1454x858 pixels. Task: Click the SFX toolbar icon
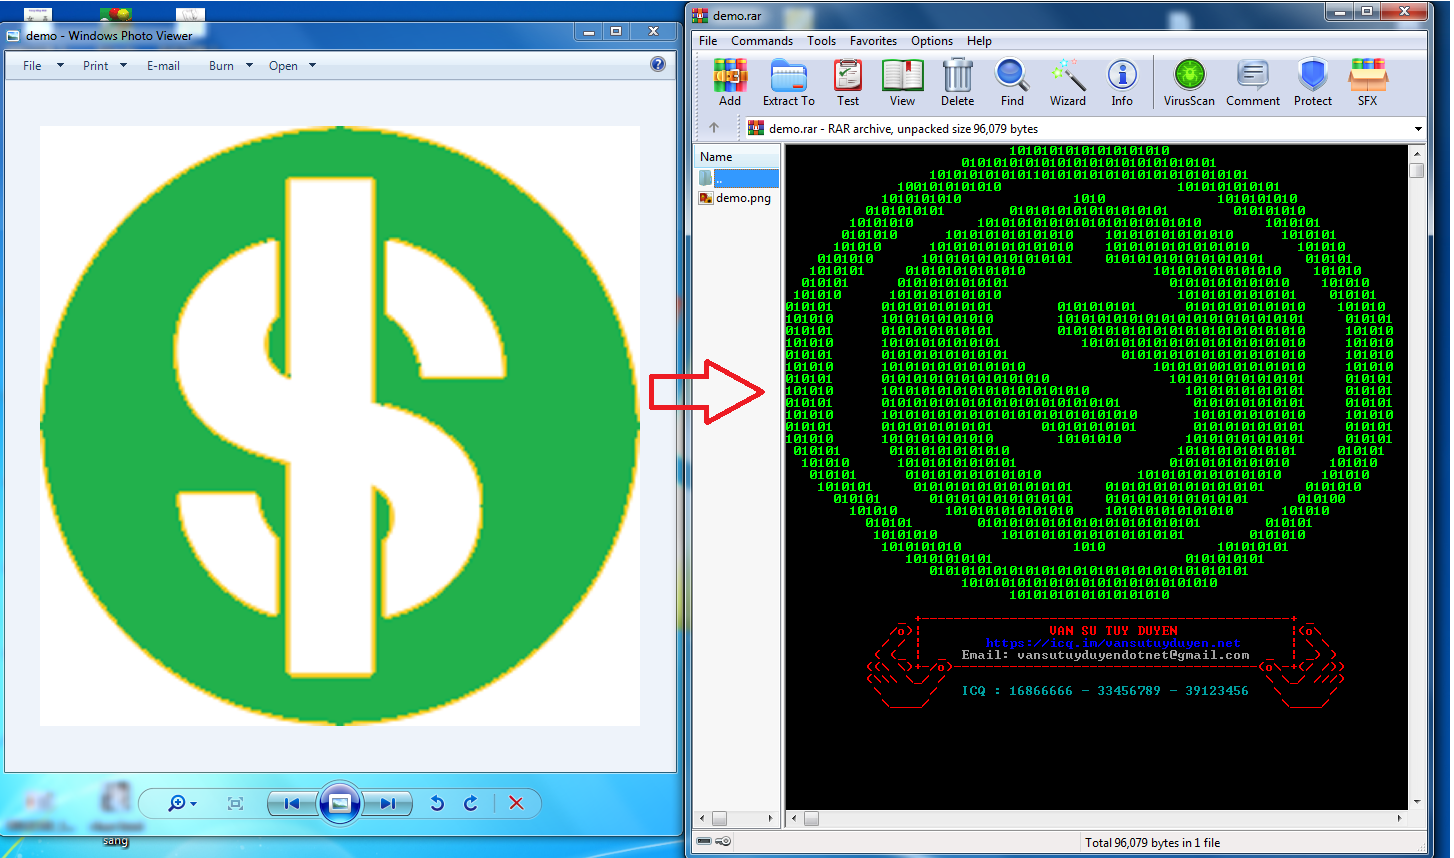coord(1367,82)
